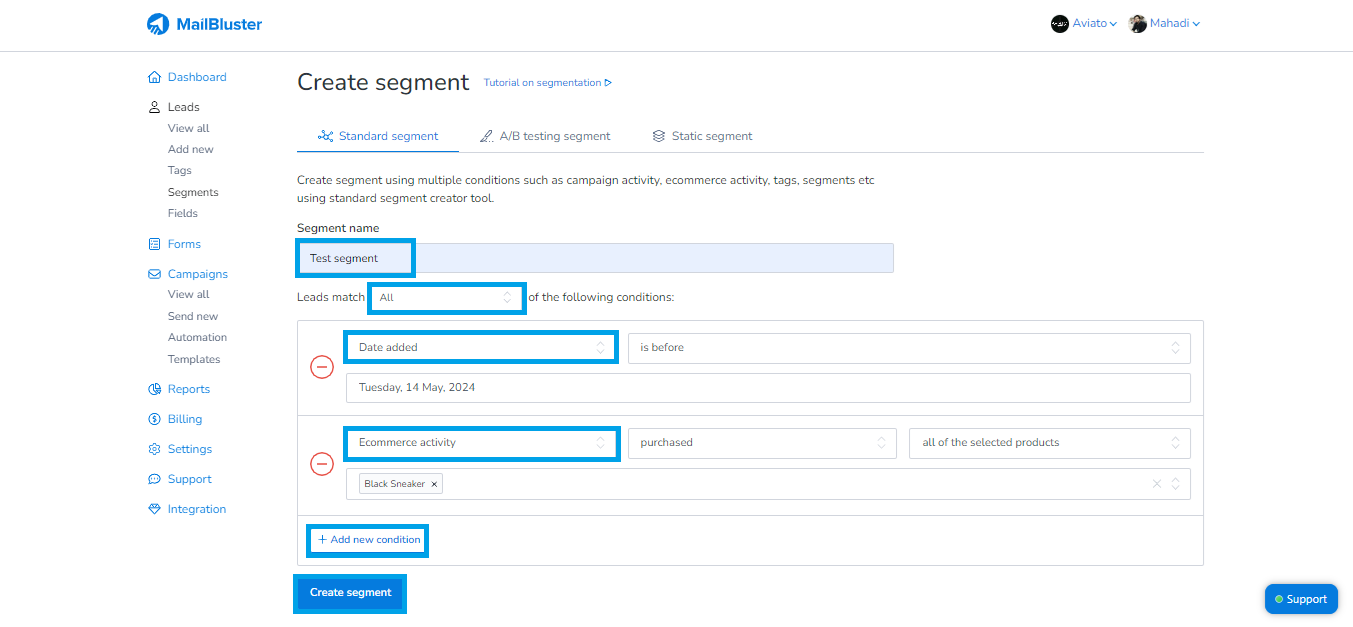Remove the Date added condition
This screenshot has height=627, width=1353.
coord(322,367)
